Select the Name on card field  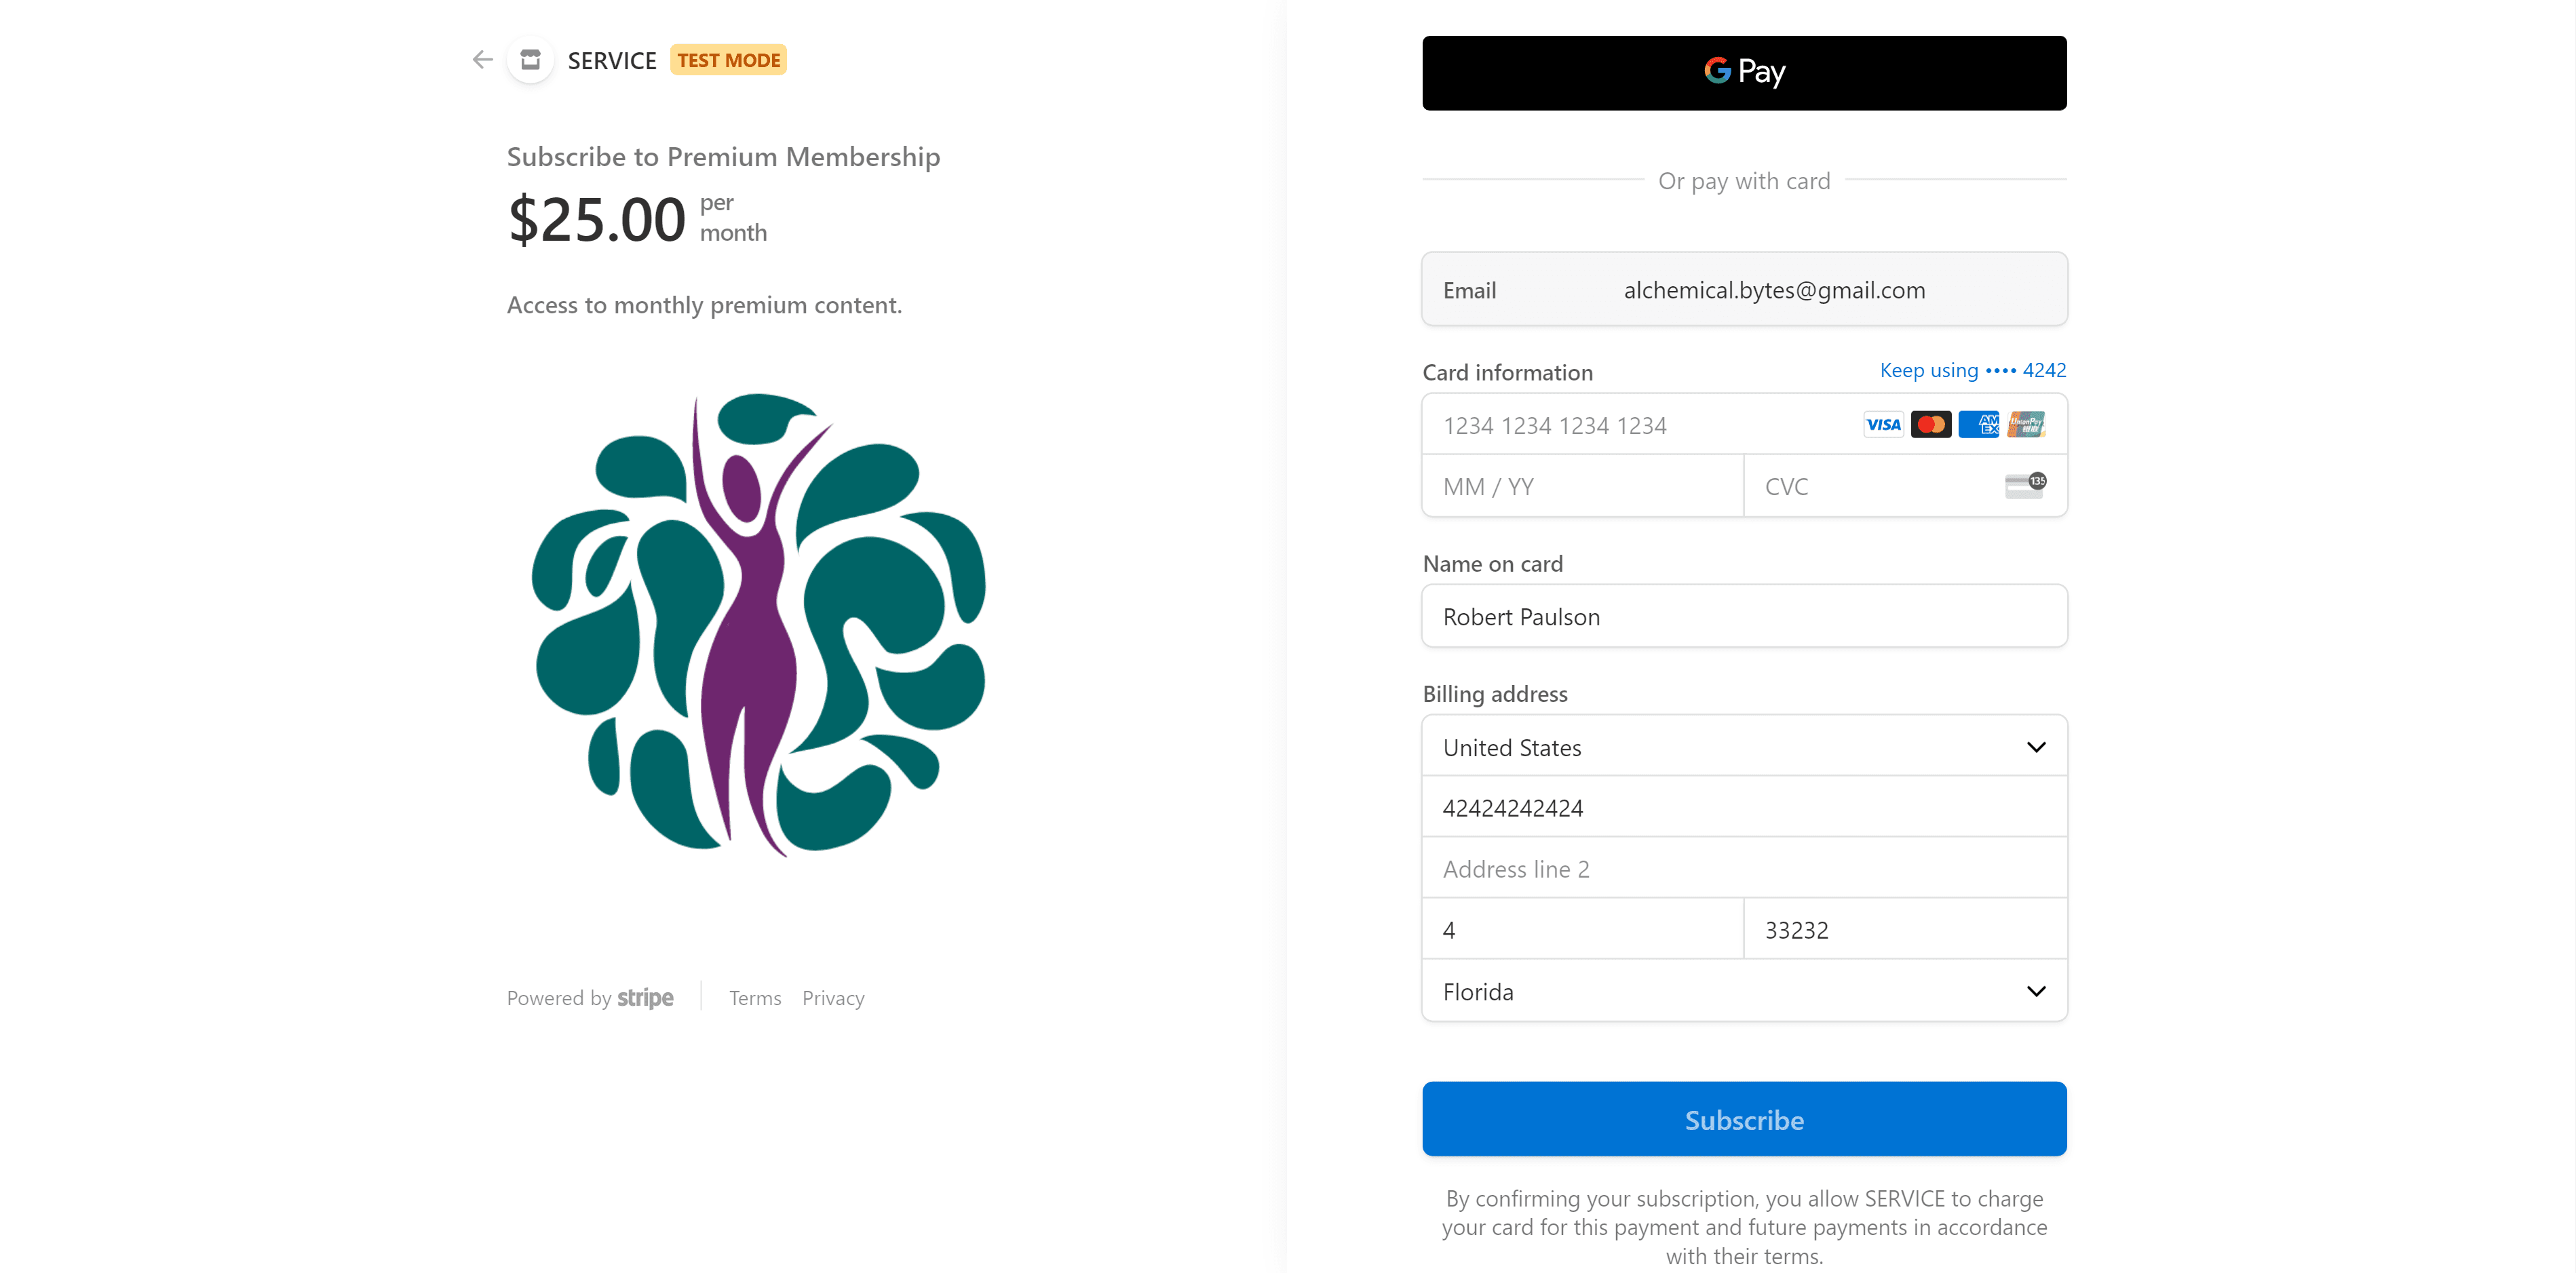coord(1743,616)
